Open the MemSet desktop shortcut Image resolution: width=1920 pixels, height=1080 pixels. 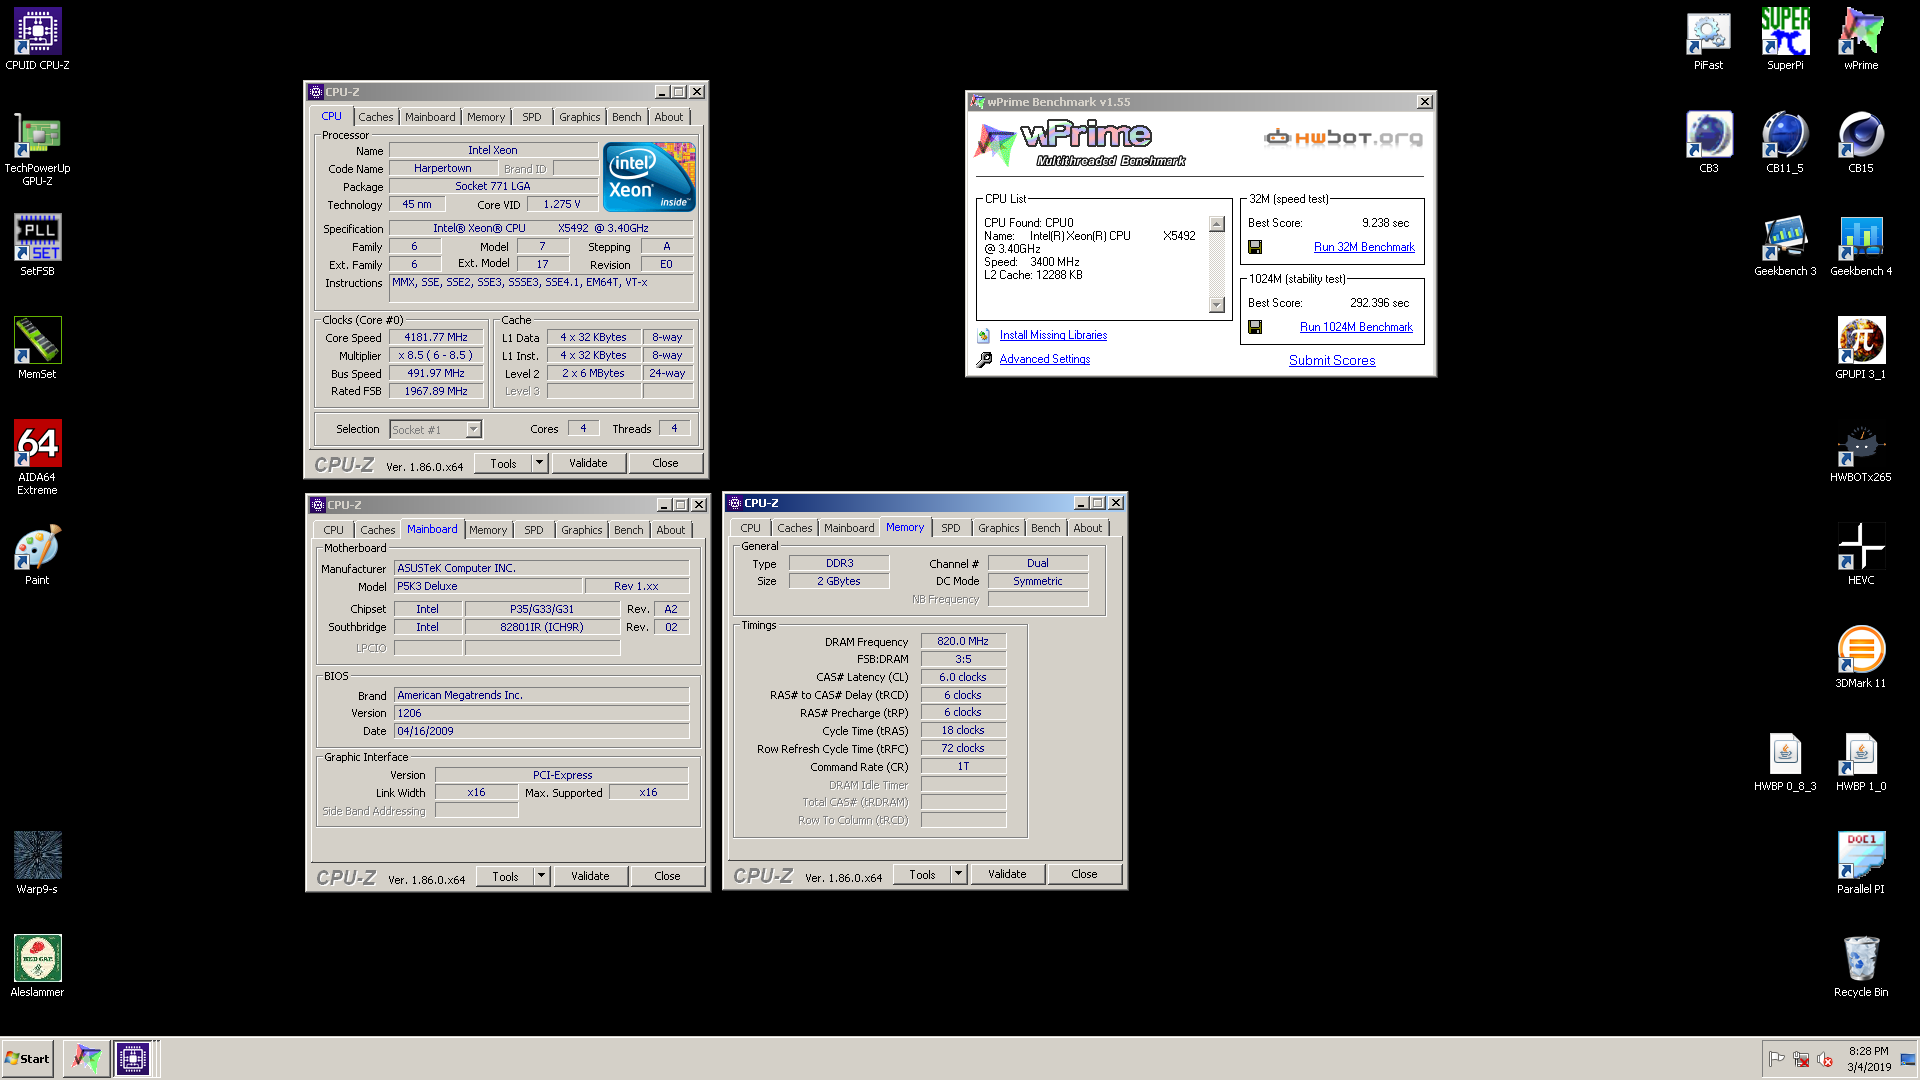click(x=37, y=348)
